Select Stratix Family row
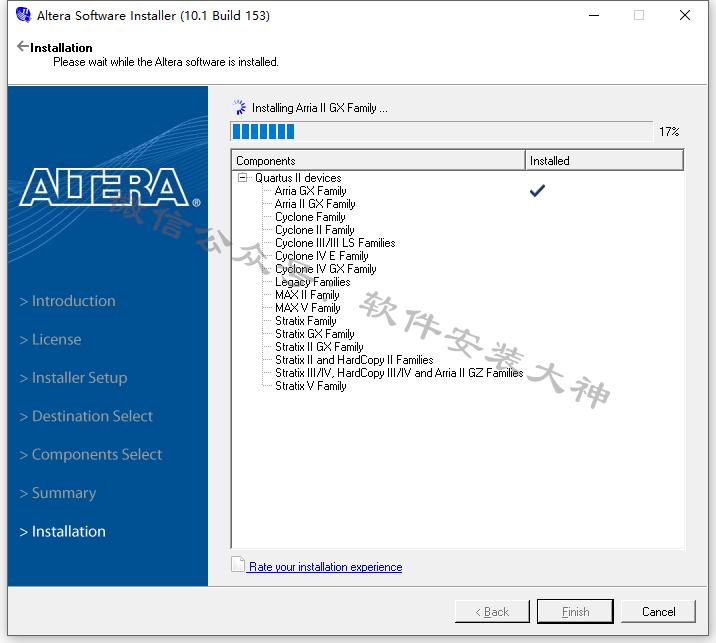716x643 pixels. tap(305, 321)
